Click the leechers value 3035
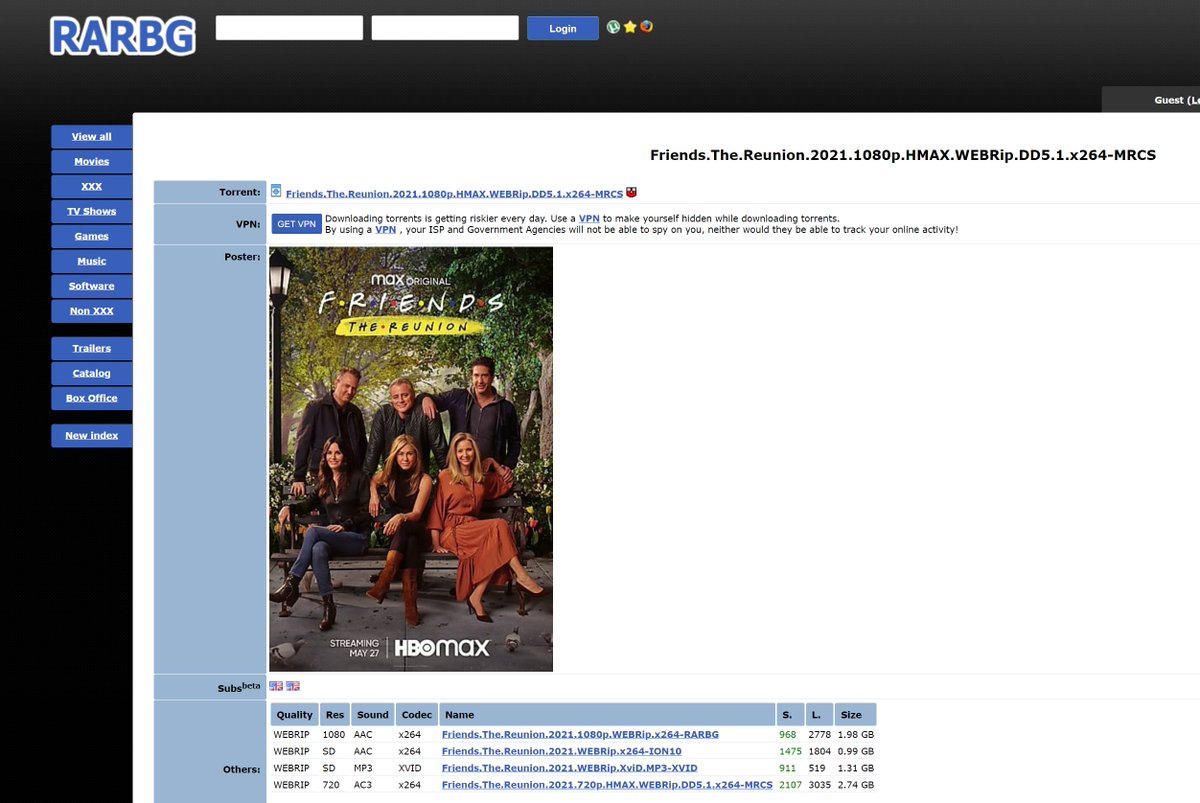 [x=820, y=785]
